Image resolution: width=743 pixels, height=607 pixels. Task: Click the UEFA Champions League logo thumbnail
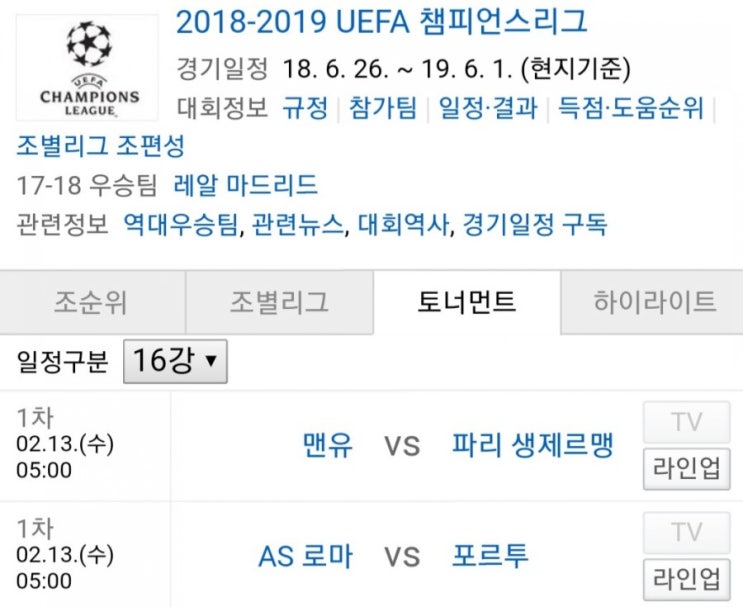pyautogui.click(x=87, y=68)
